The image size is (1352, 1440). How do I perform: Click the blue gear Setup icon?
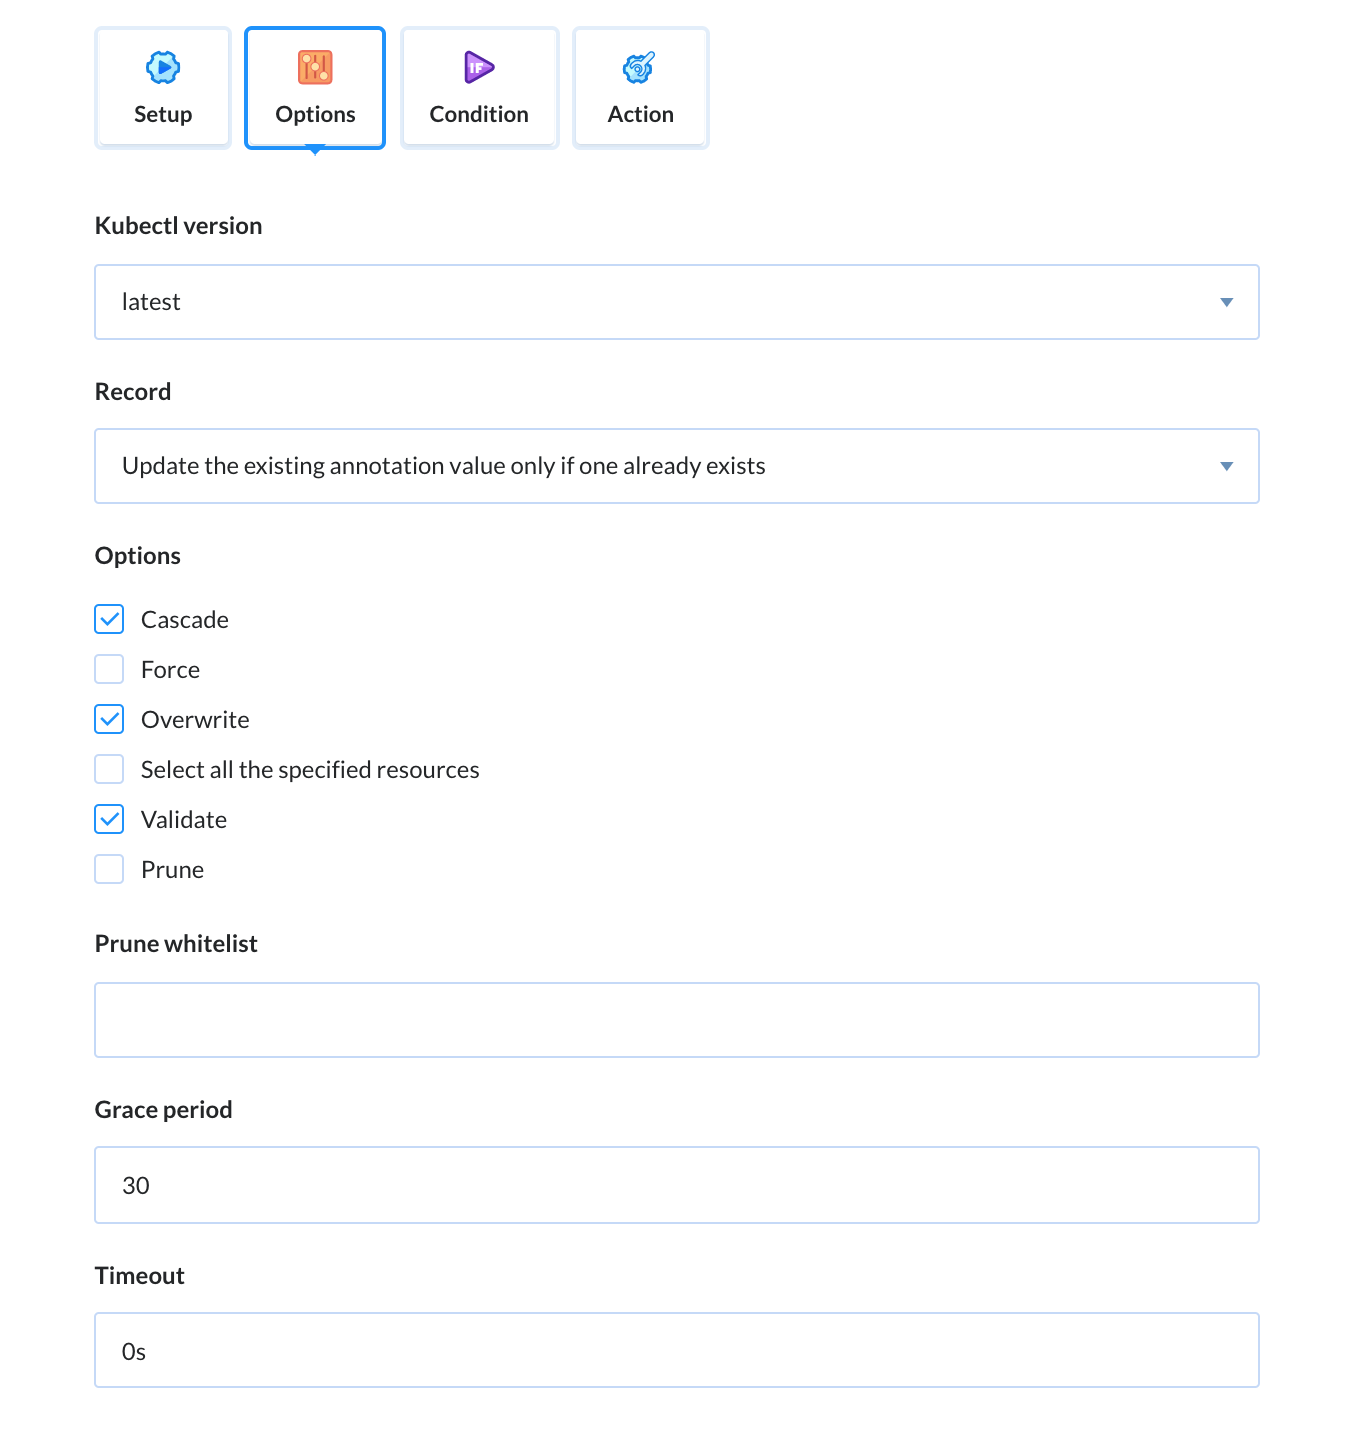click(x=163, y=68)
